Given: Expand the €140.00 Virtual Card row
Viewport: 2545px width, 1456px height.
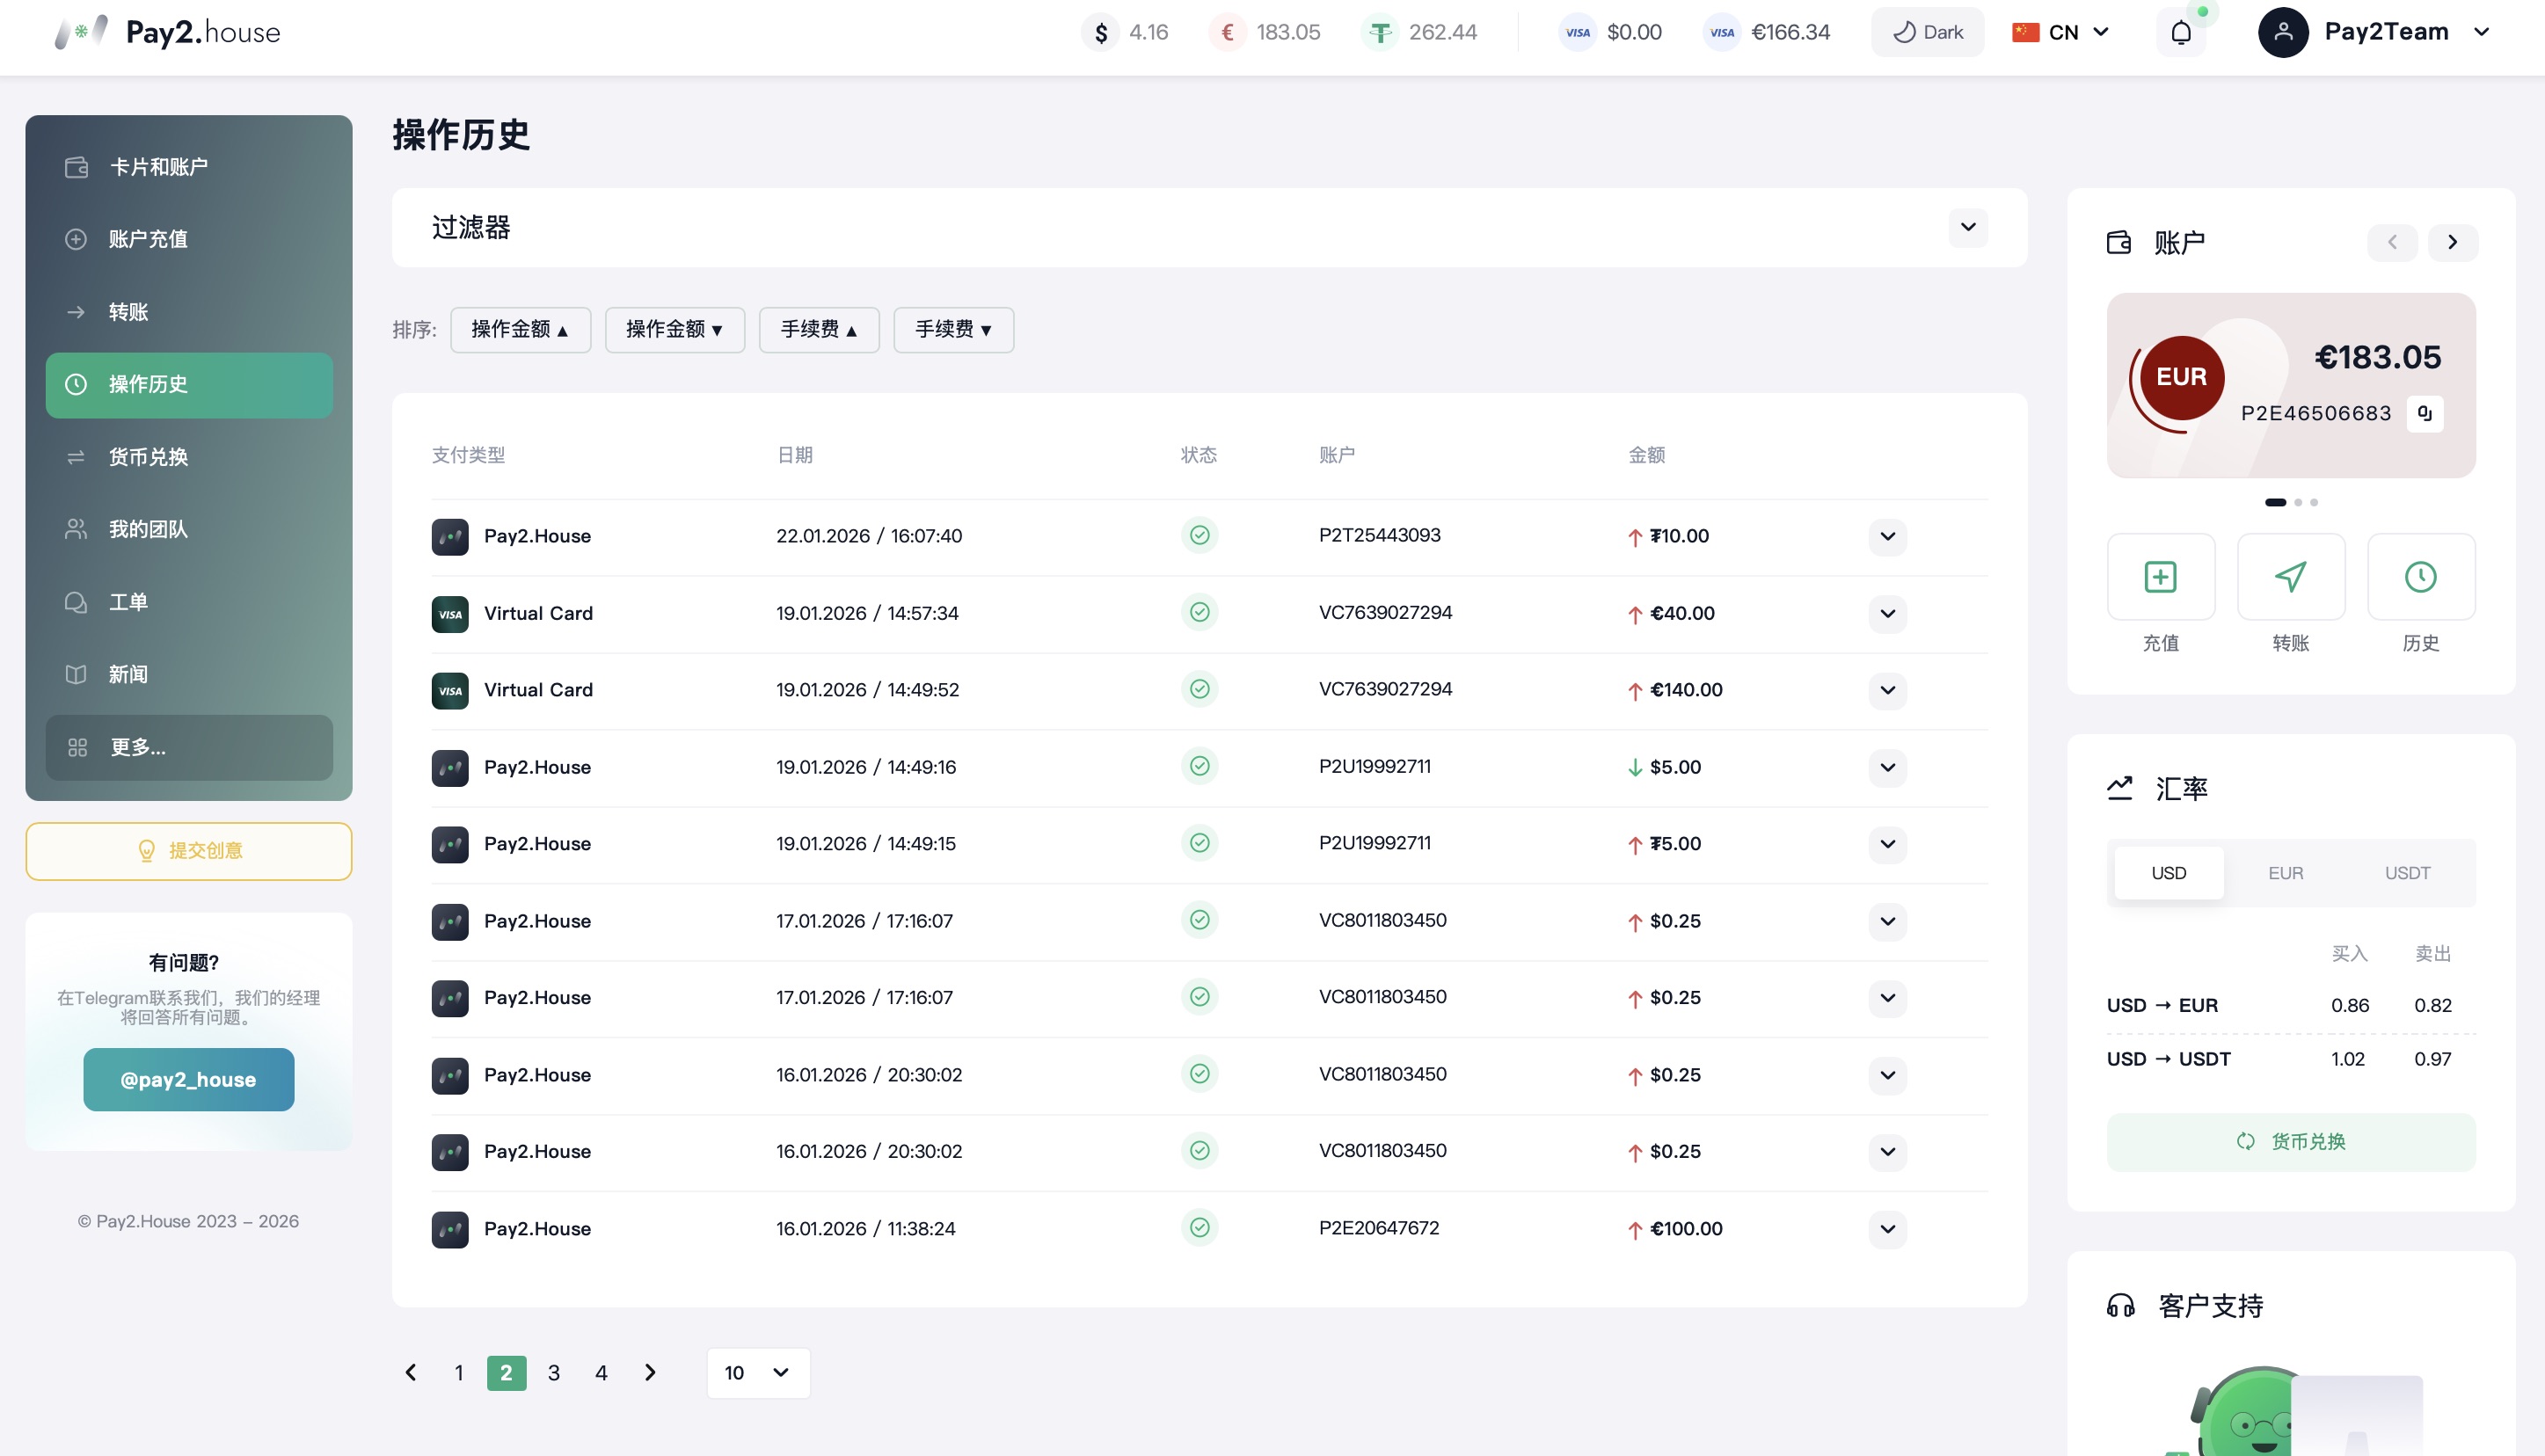Looking at the screenshot, I should (1887, 690).
